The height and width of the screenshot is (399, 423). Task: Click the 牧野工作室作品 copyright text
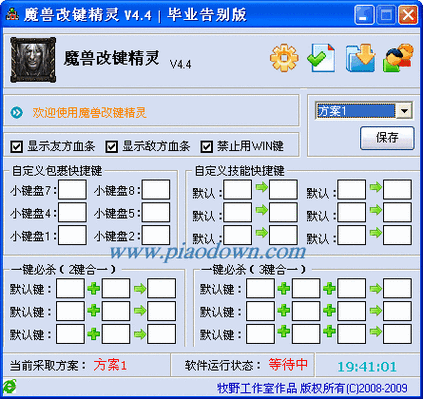click(x=312, y=388)
